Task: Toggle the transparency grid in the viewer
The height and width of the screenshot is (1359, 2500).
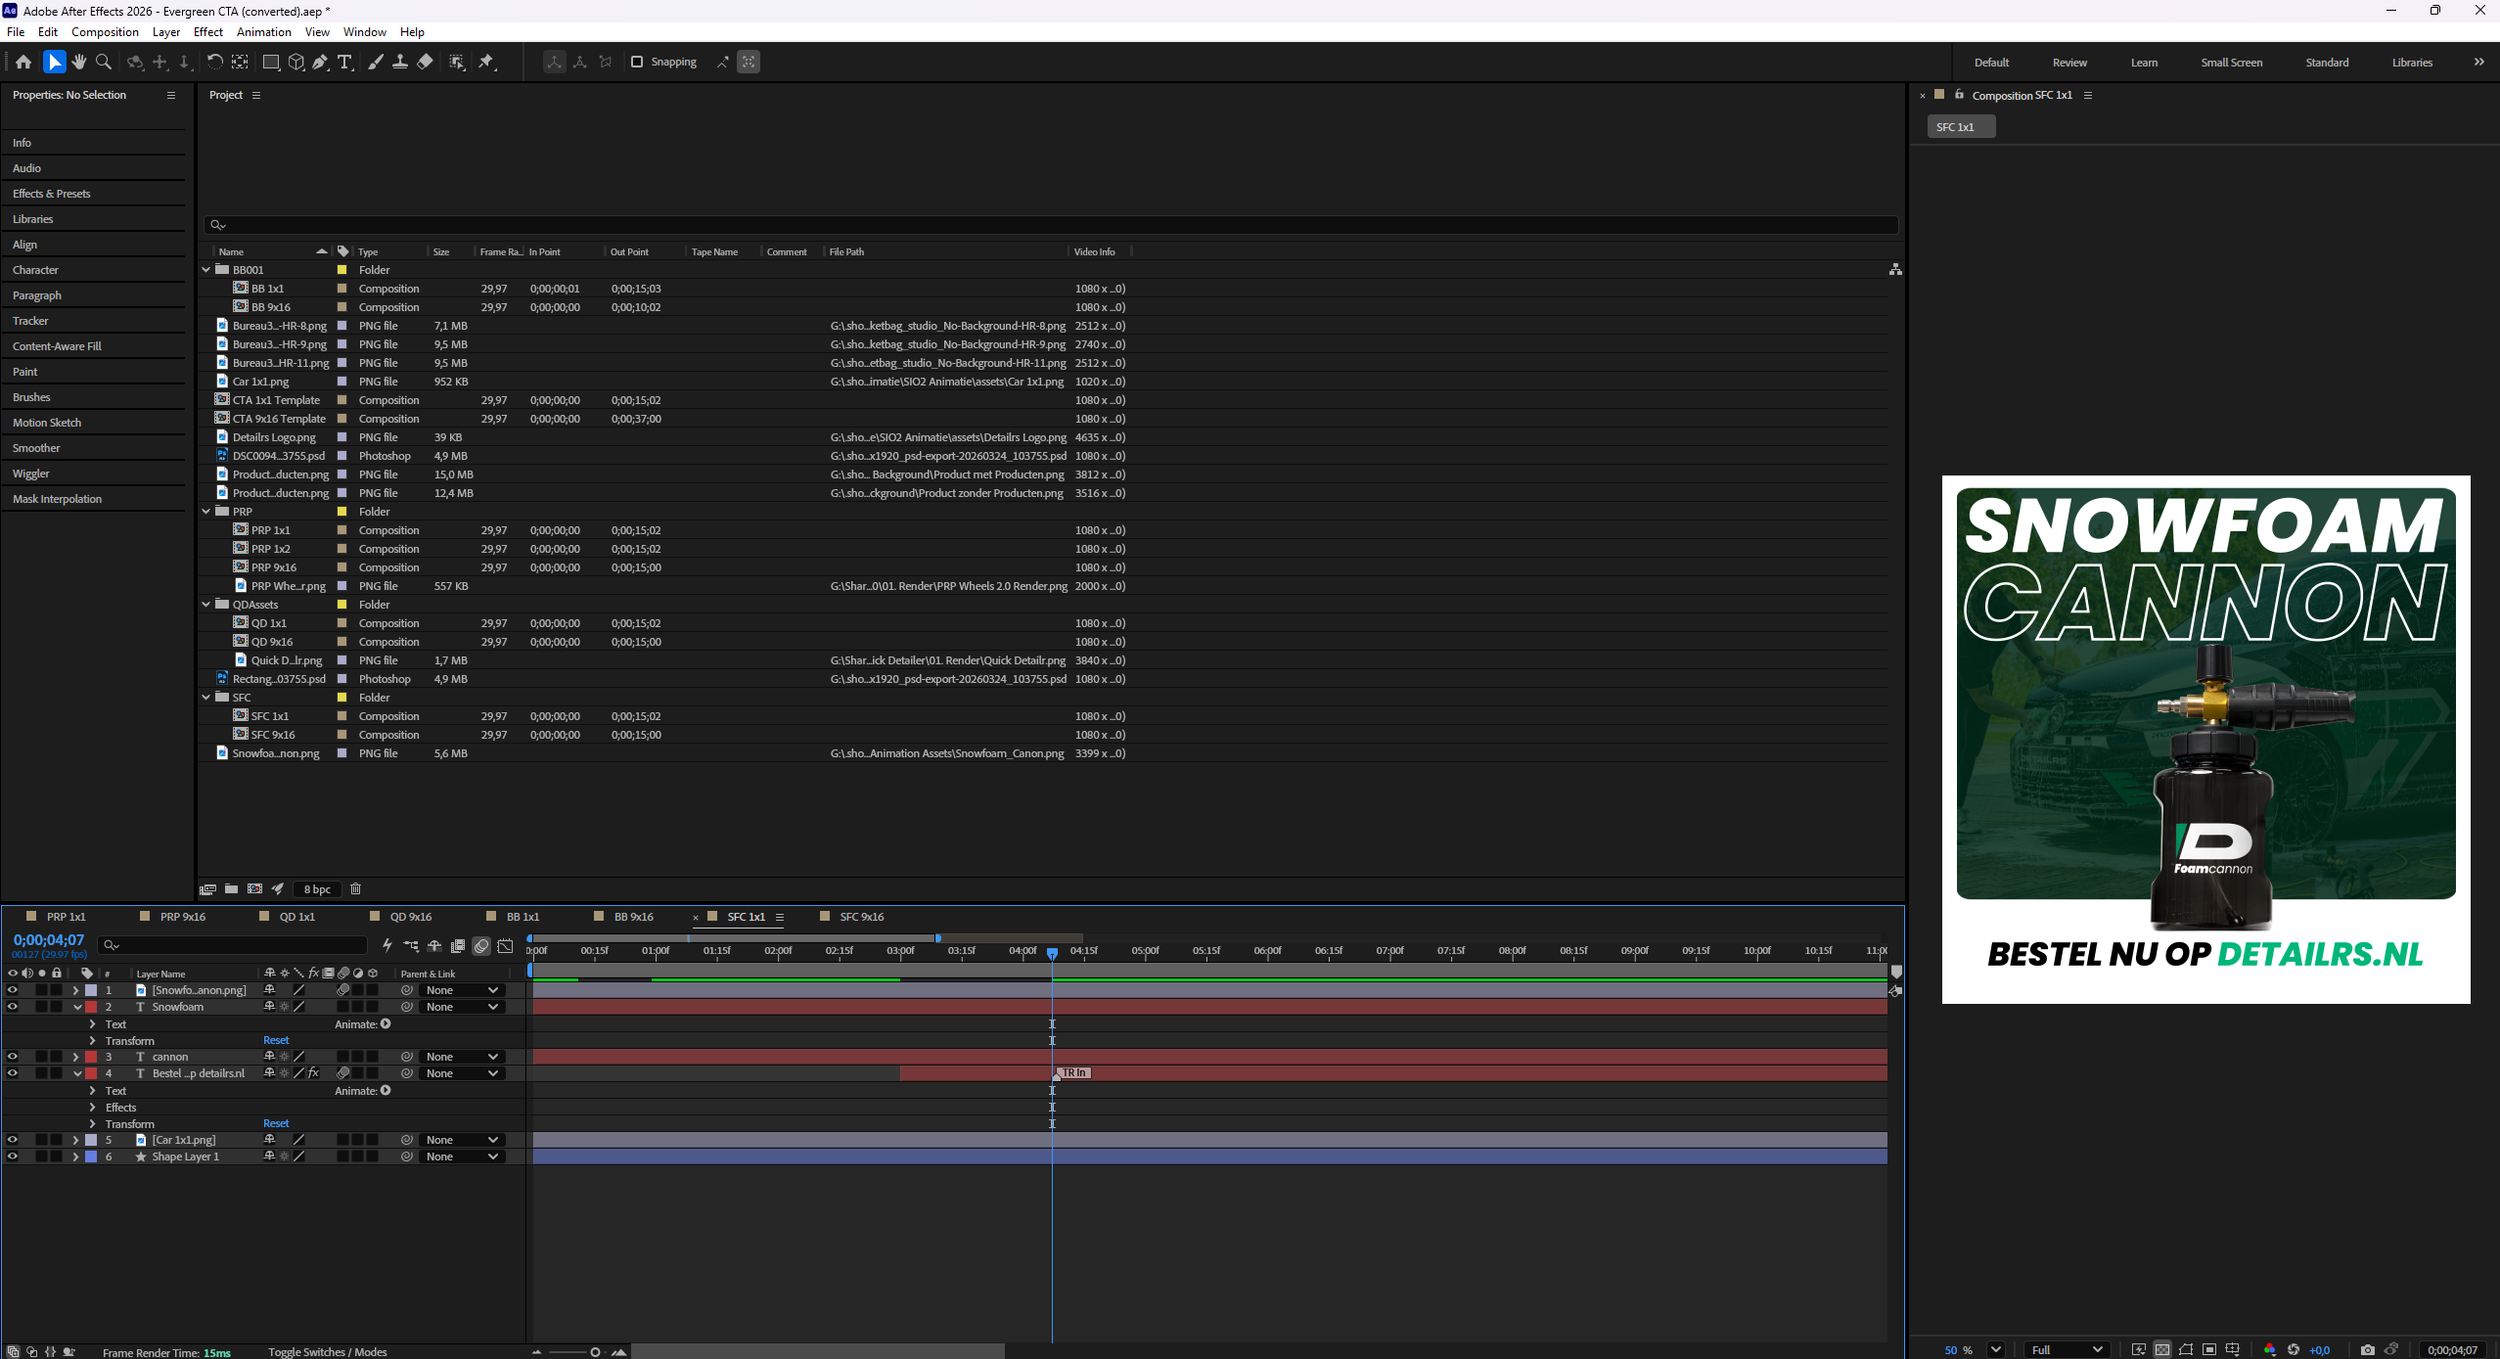Action: click(x=2162, y=1350)
